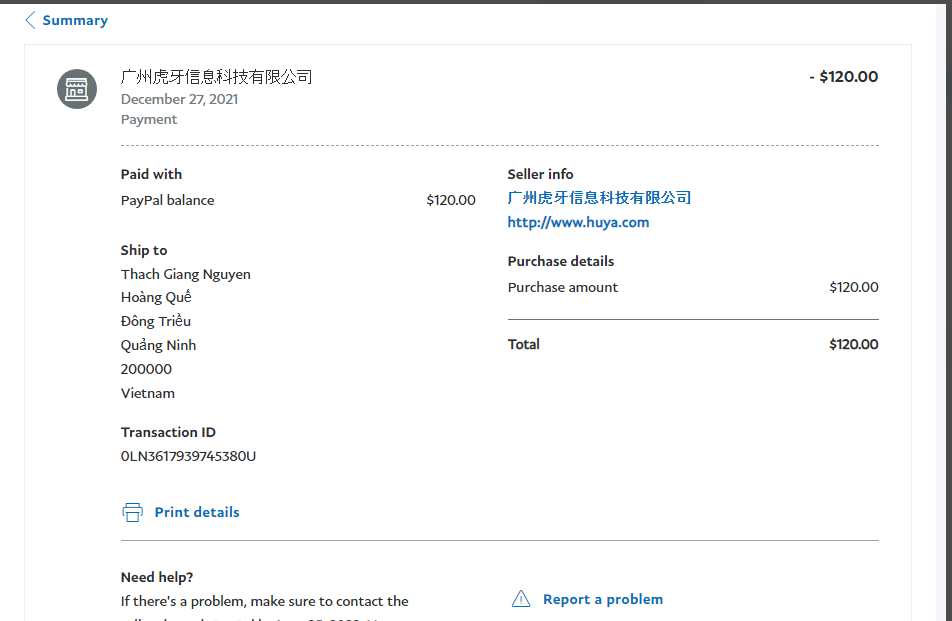Click the Total $120.00 value
Image resolution: width=952 pixels, height=621 pixels.
point(854,344)
